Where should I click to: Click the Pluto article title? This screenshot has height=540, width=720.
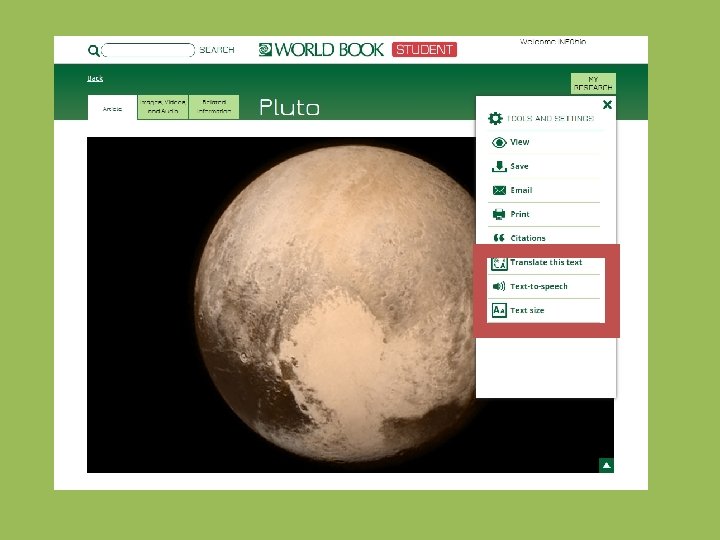click(x=289, y=107)
